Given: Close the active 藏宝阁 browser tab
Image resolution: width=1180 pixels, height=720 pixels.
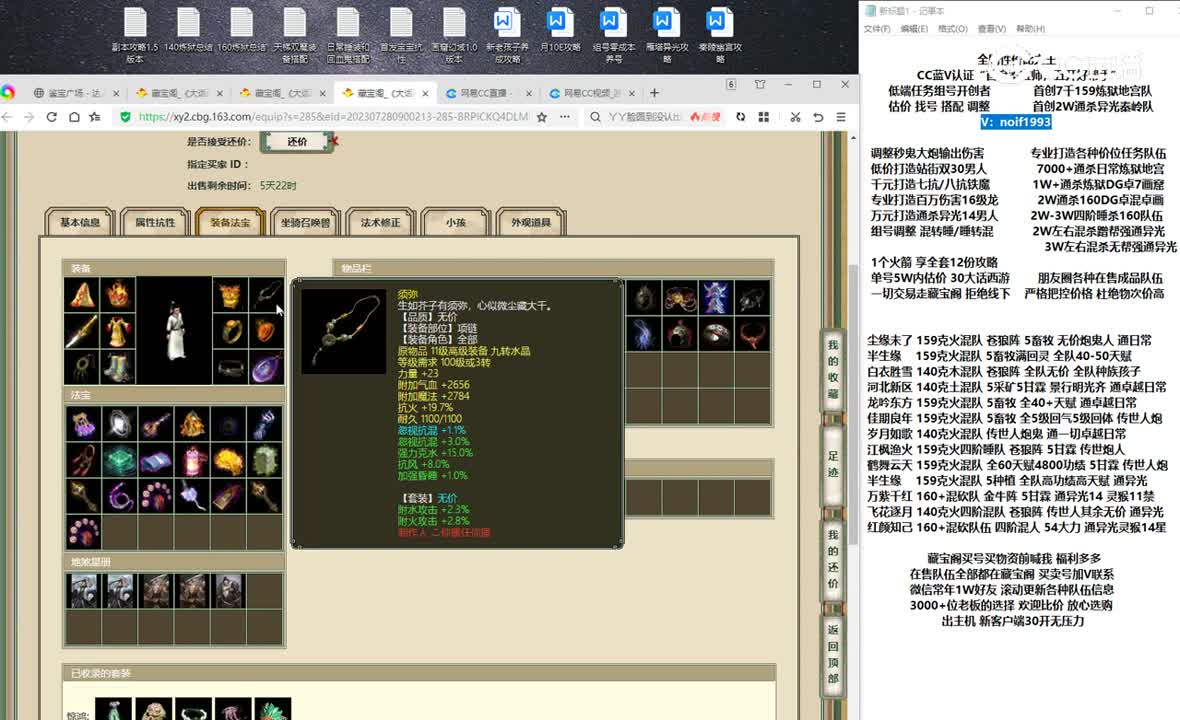Looking at the screenshot, I should click(x=425, y=93).
